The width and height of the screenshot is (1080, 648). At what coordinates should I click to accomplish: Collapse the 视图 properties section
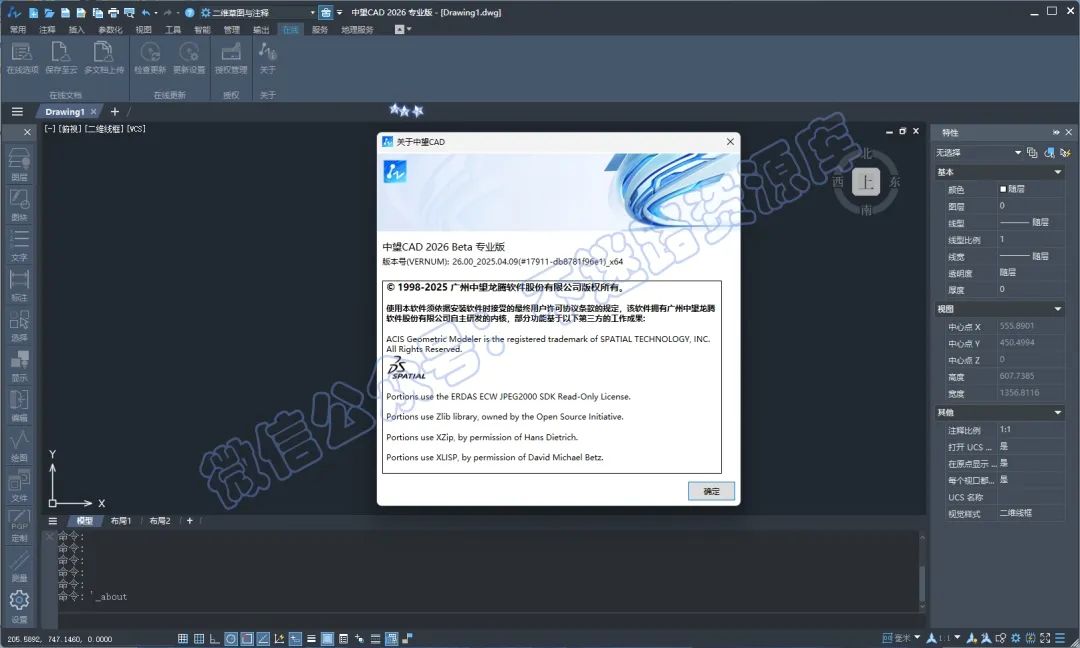(1058, 309)
